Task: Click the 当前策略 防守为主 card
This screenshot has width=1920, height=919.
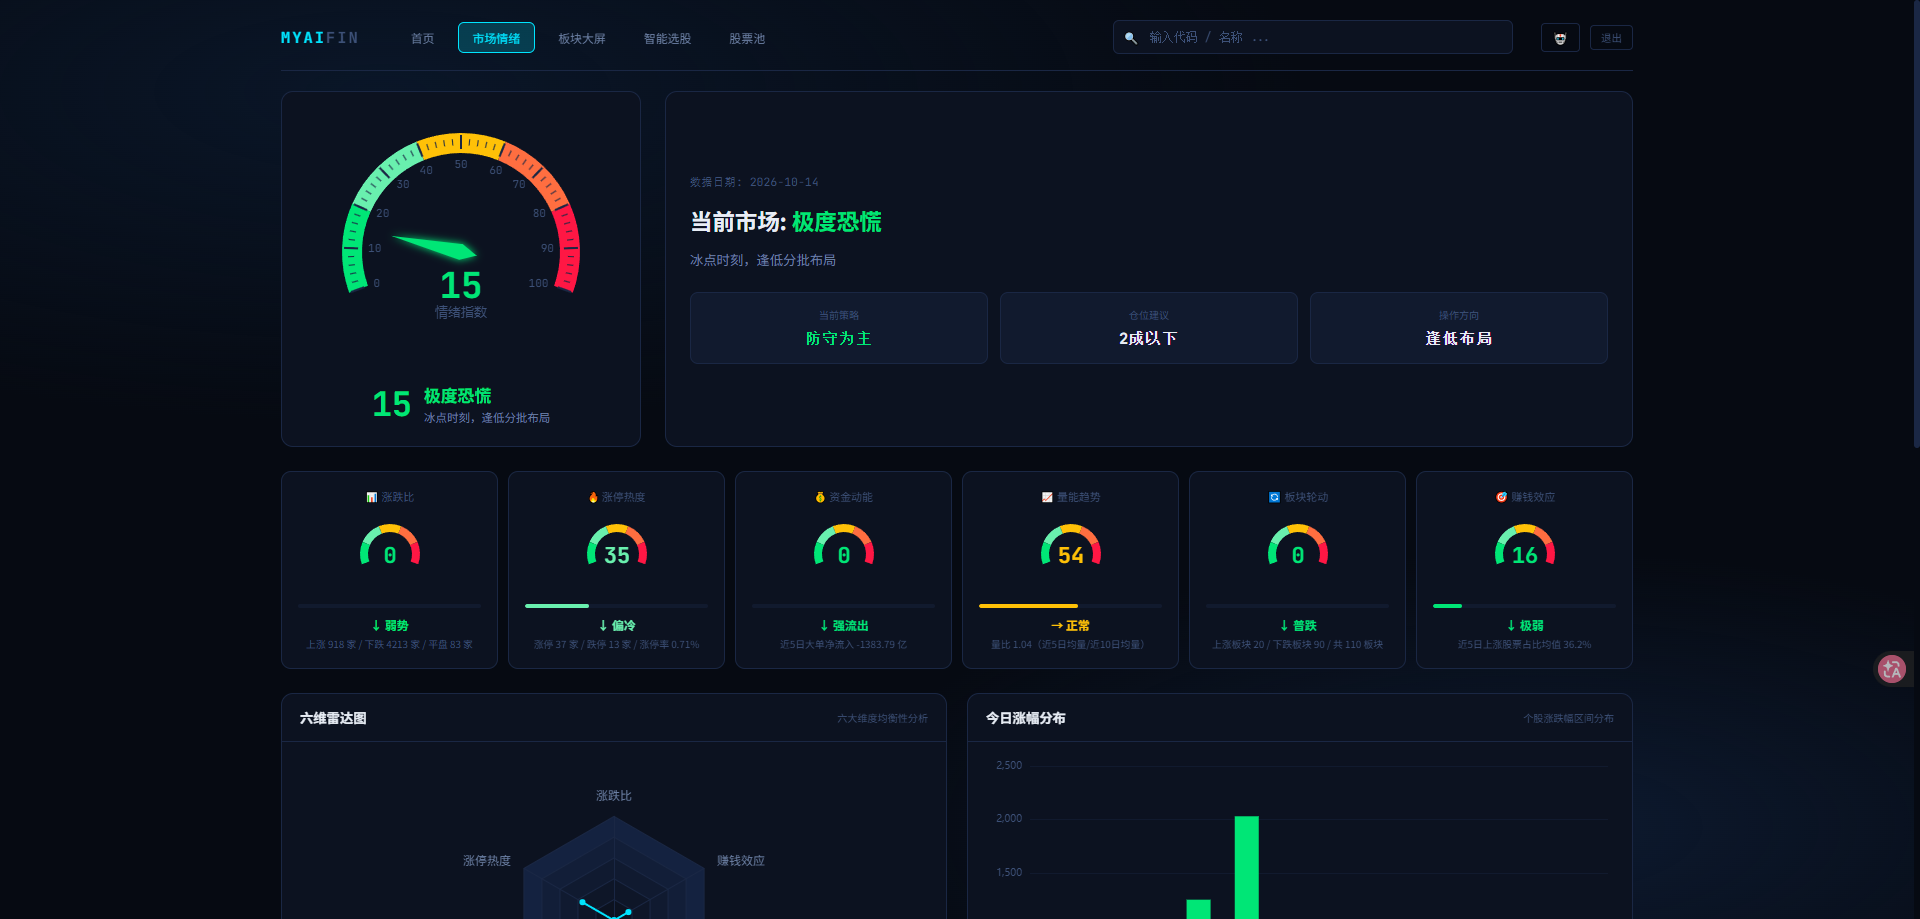Action: click(x=839, y=328)
